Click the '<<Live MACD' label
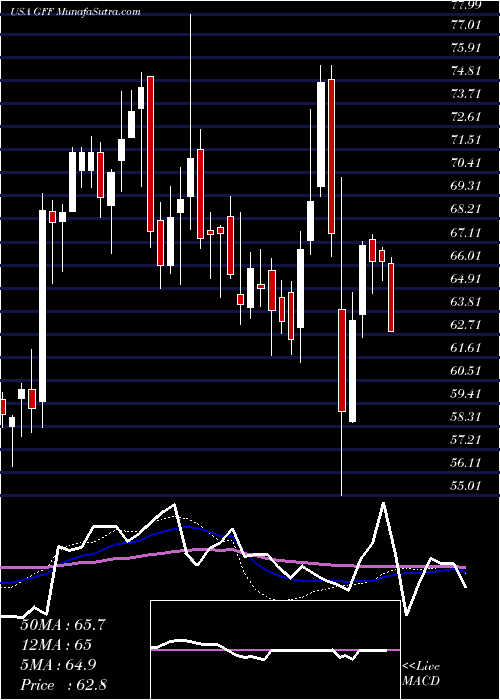This screenshot has width=500, height=700. (x=421, y=675)
